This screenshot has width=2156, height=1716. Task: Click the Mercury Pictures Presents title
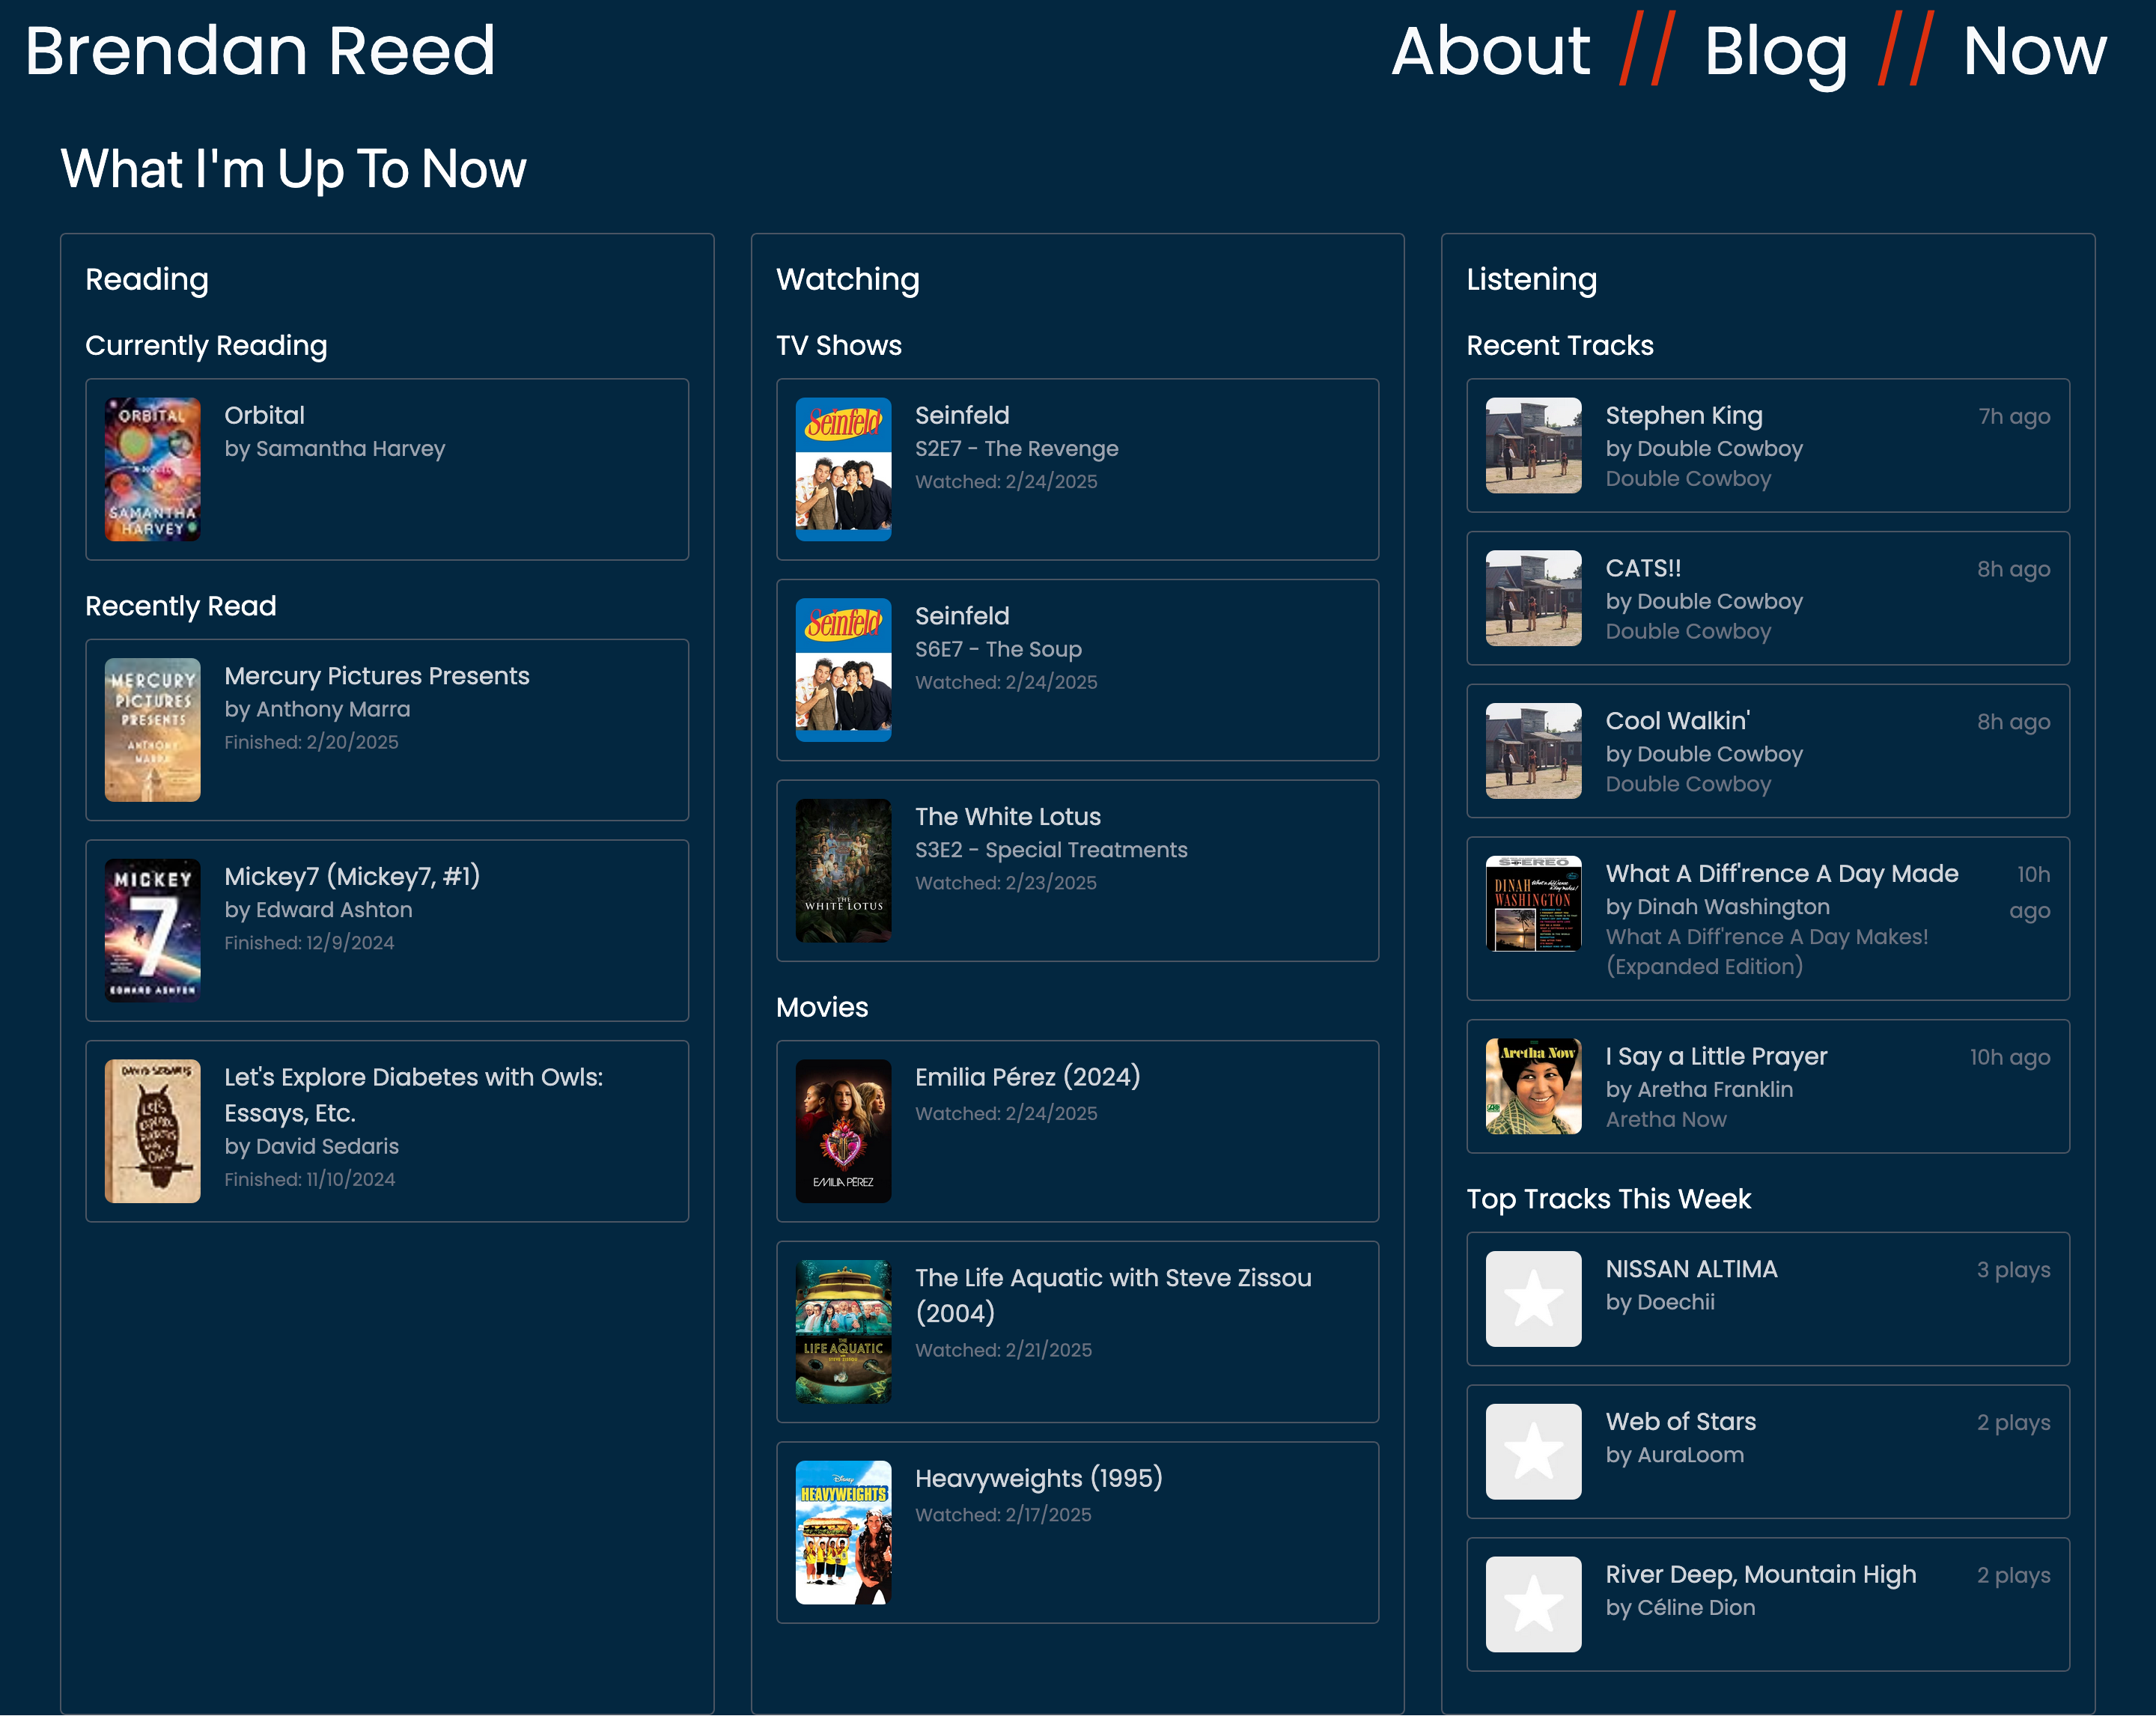(377, 676)
